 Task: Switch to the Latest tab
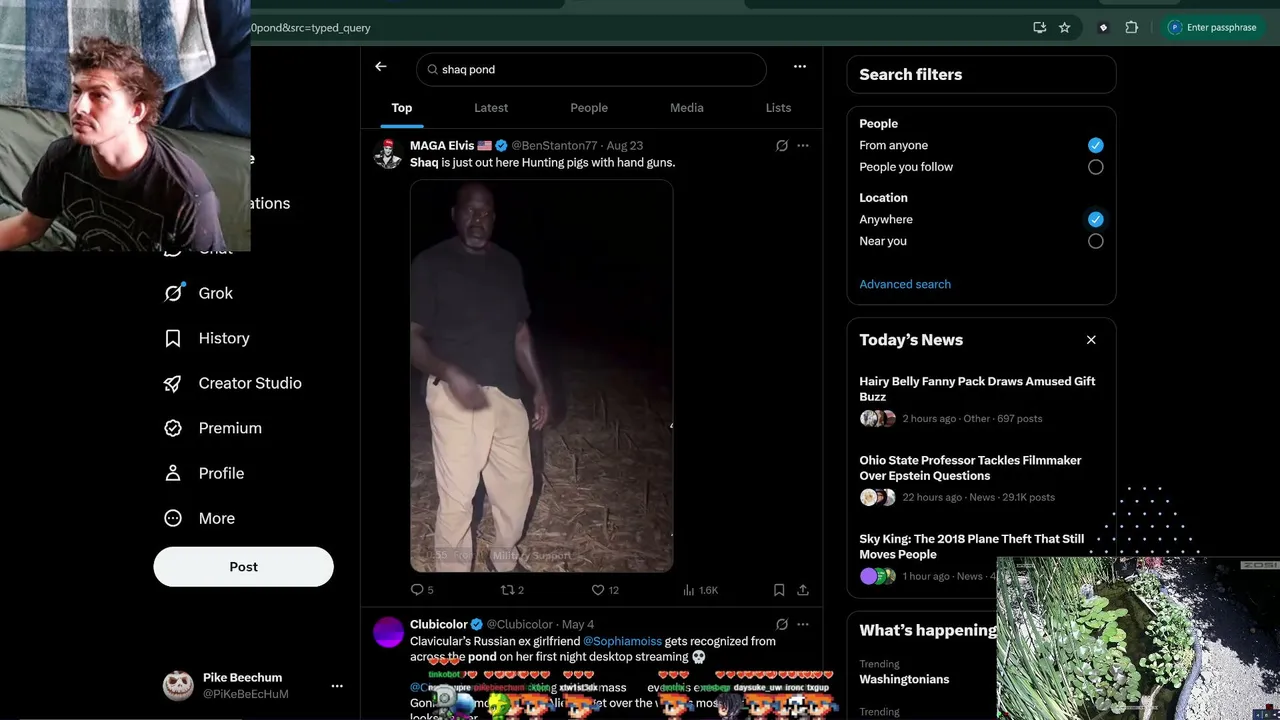point(491,108)
